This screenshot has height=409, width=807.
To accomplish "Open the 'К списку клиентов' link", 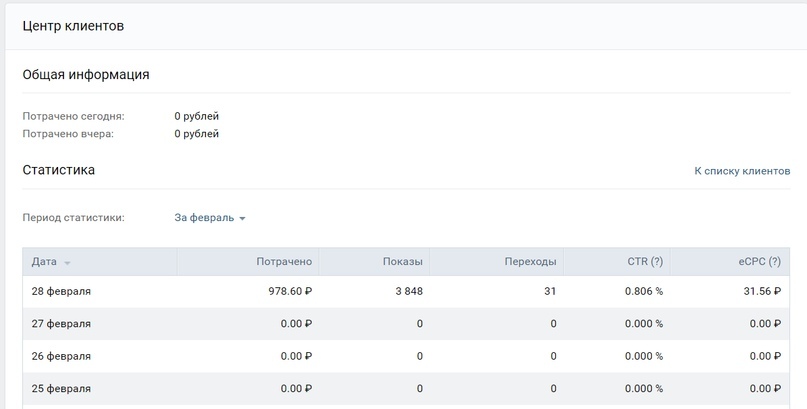I will [742, 171].
